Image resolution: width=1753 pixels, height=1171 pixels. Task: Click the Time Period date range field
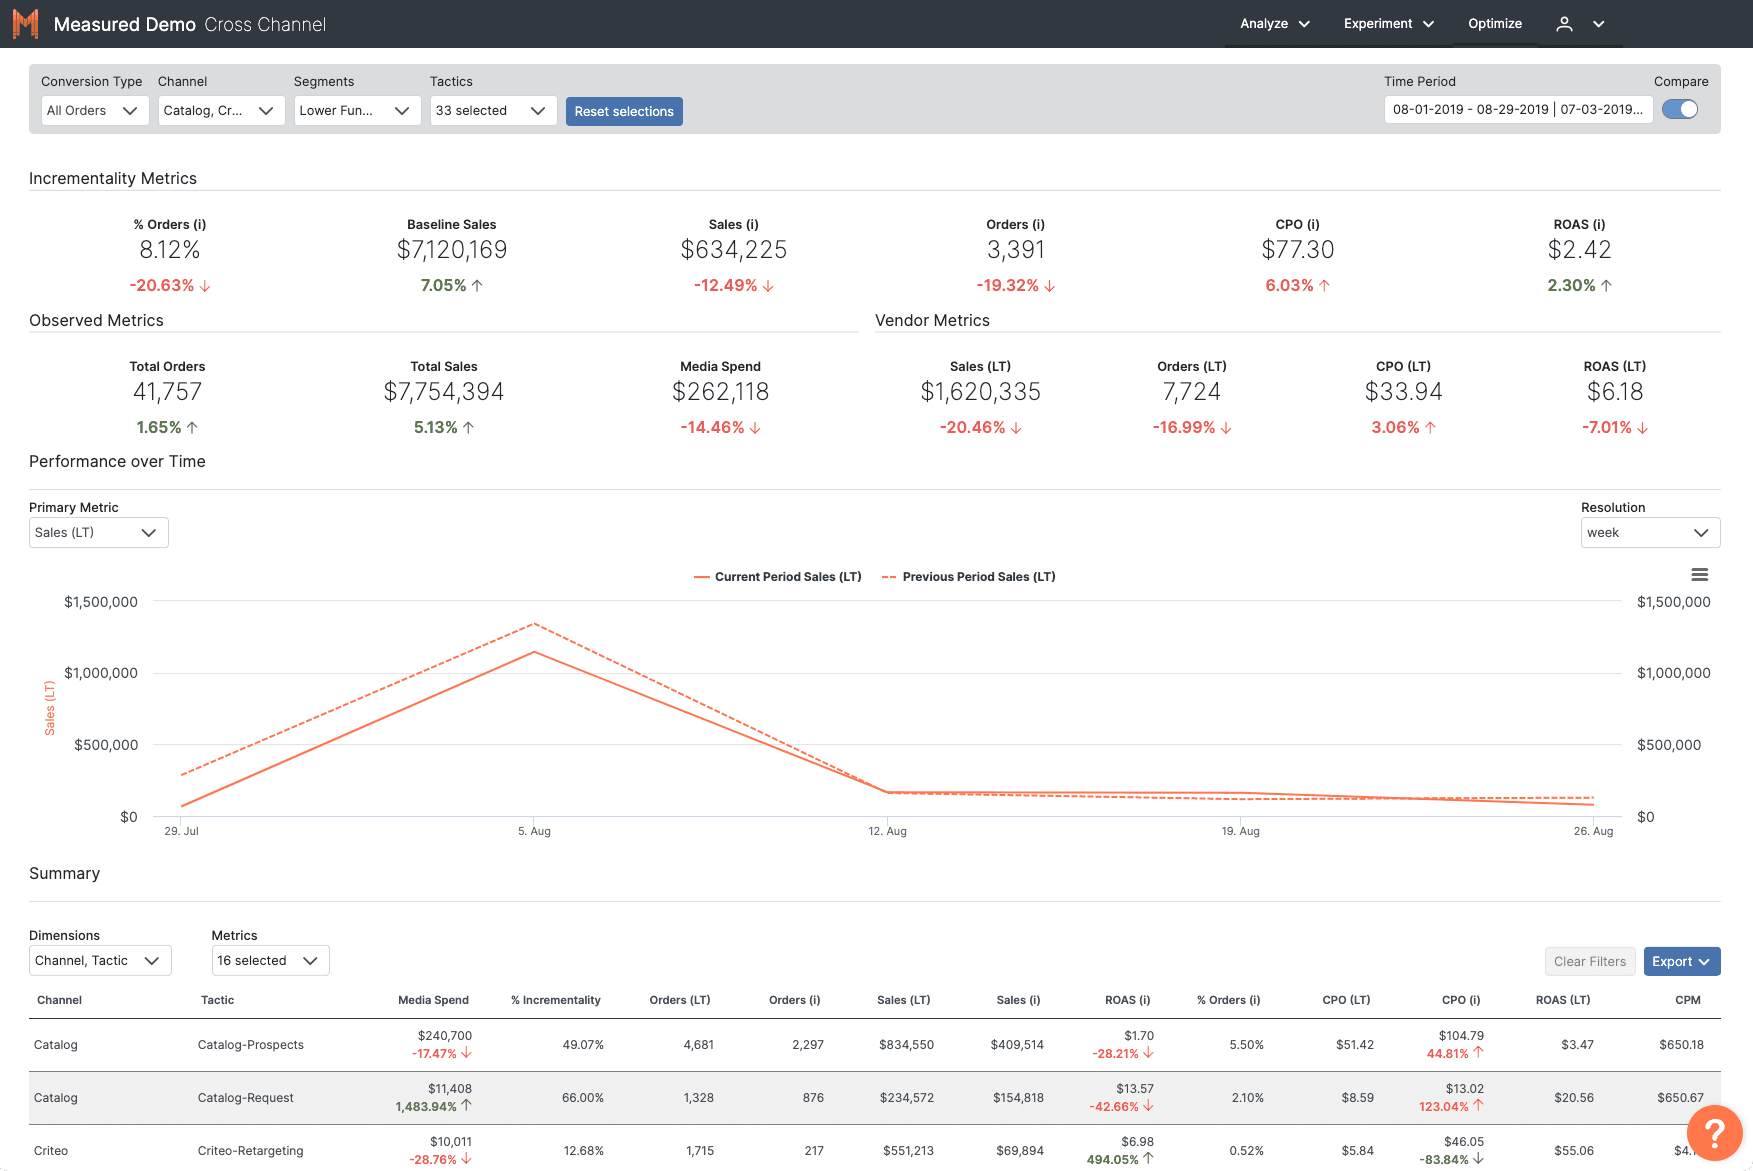(x=1517, y=110)
